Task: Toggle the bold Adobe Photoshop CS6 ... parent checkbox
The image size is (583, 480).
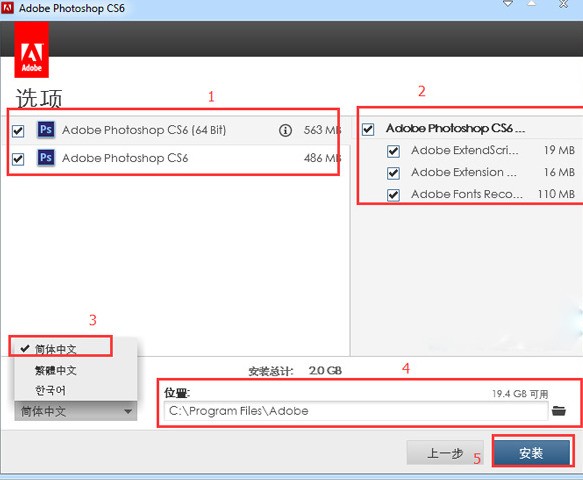Action: click(x=368, y=129)
